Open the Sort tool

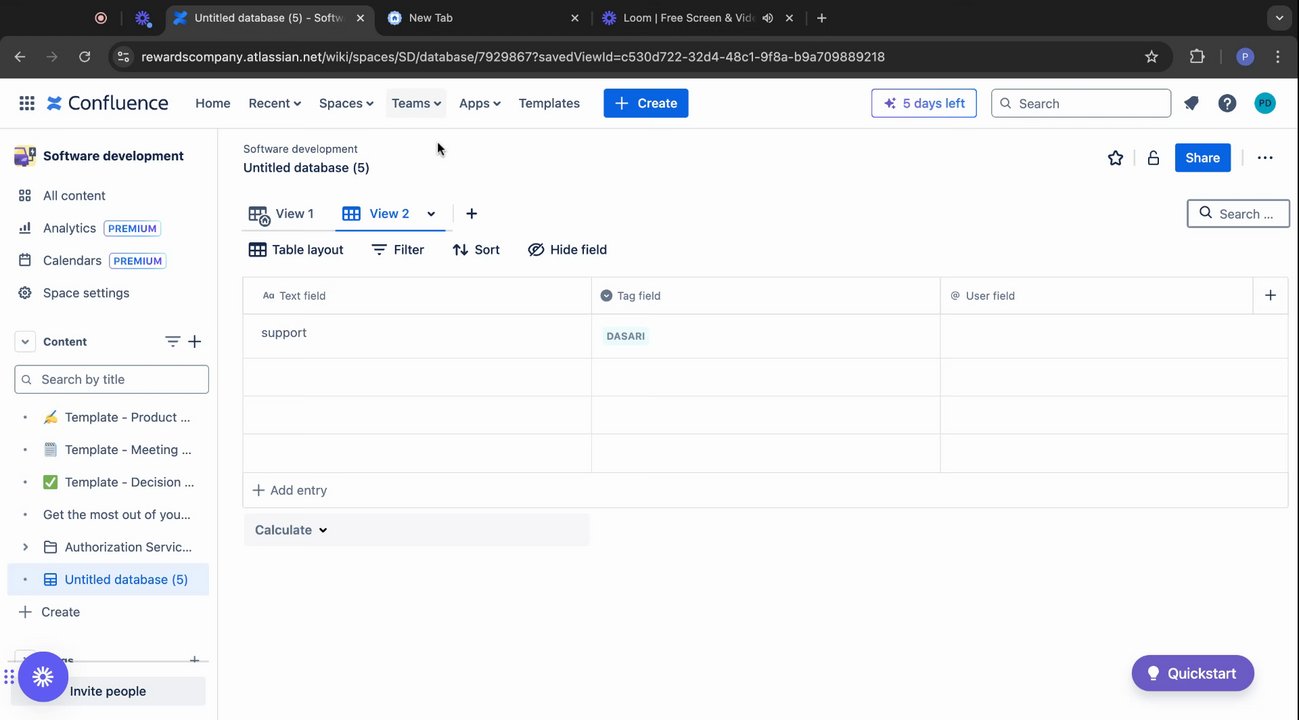point(476,250)
